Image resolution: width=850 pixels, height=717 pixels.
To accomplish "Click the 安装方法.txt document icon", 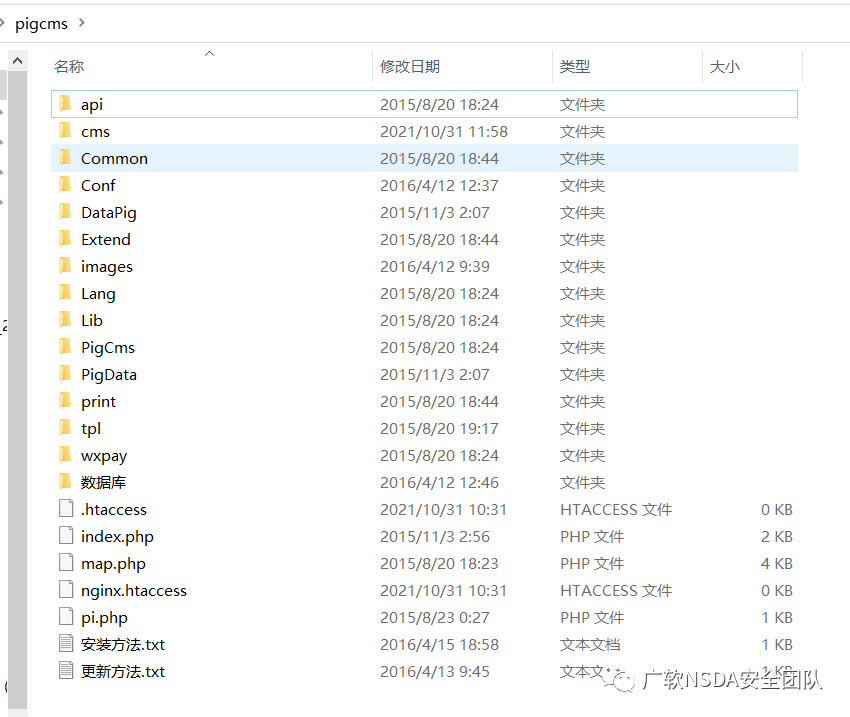I will click(66, 643).
